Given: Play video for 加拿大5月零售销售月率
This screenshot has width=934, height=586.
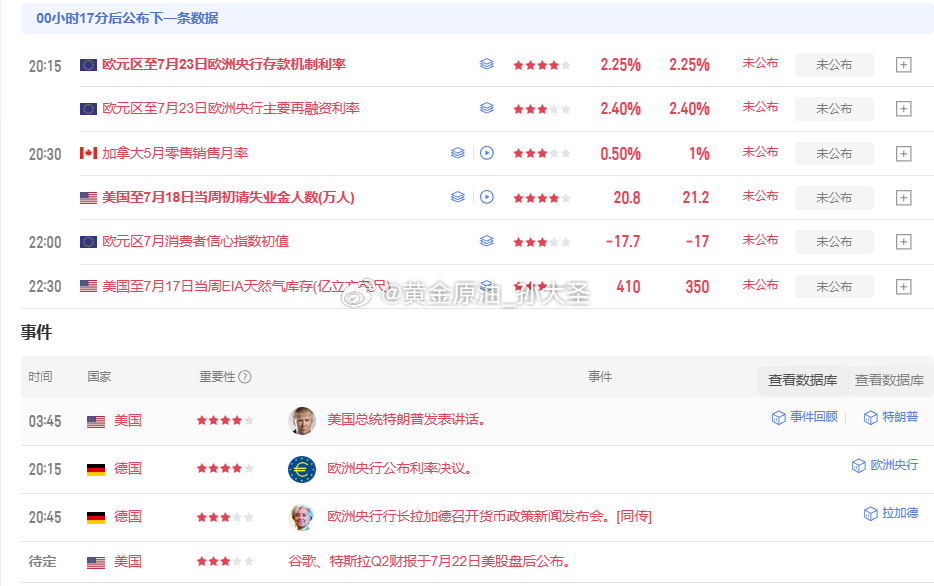Looking at the screenshot, I should pyautogui.click(x=487, y=153).
